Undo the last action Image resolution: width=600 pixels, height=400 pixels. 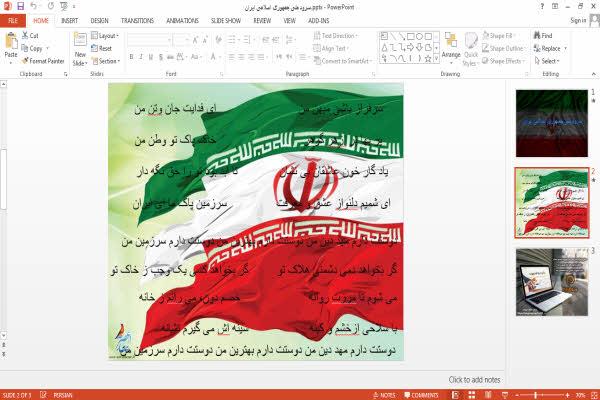click(x=34, y=6)
